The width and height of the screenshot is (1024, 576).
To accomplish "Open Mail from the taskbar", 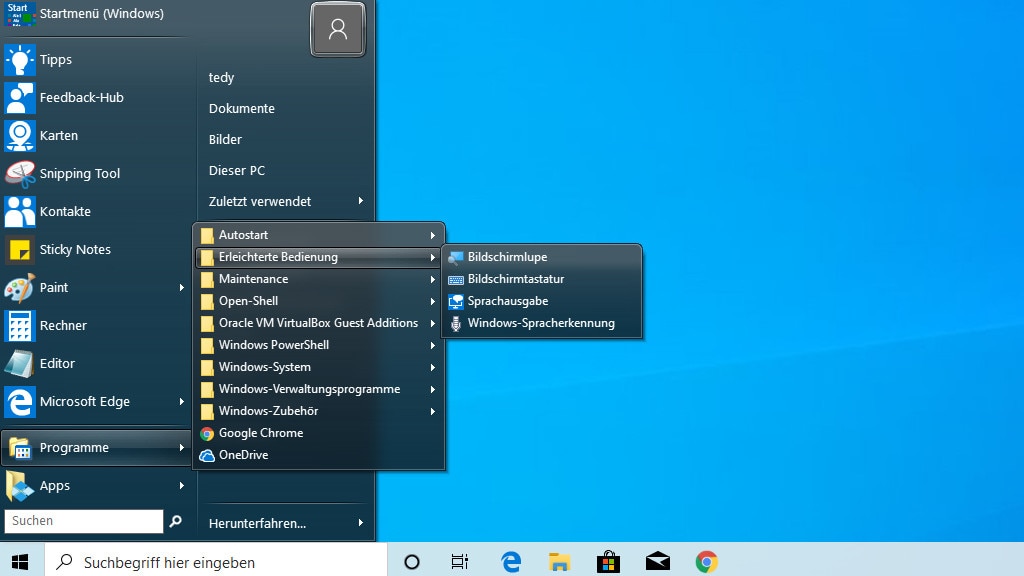I will point(657,561).
